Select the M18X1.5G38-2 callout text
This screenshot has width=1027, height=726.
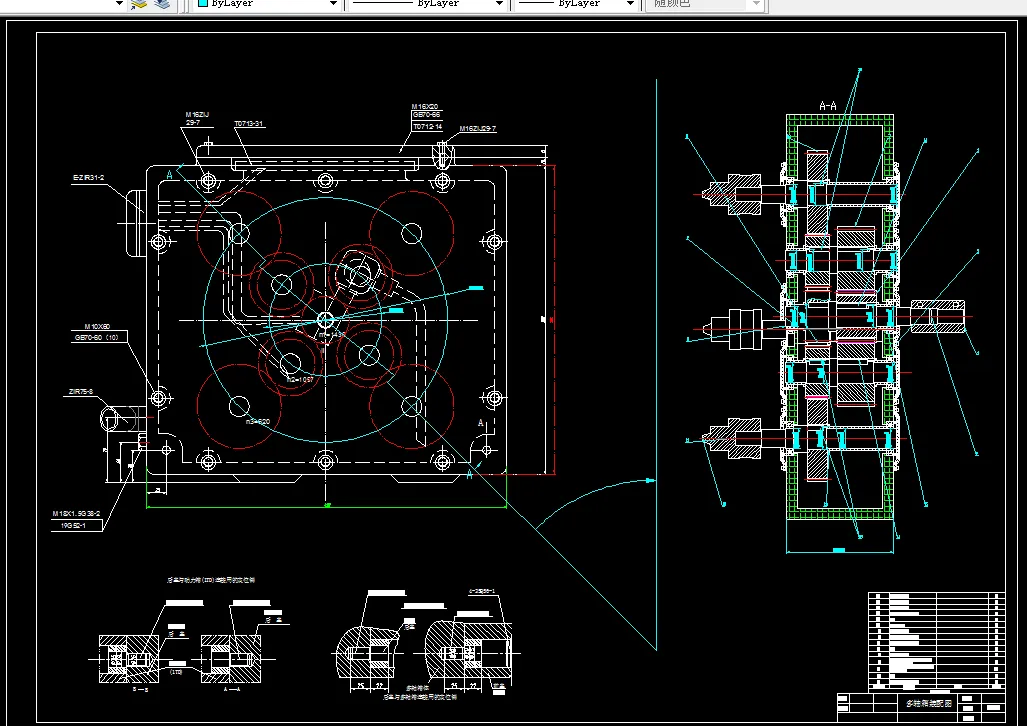pos(76,514)
